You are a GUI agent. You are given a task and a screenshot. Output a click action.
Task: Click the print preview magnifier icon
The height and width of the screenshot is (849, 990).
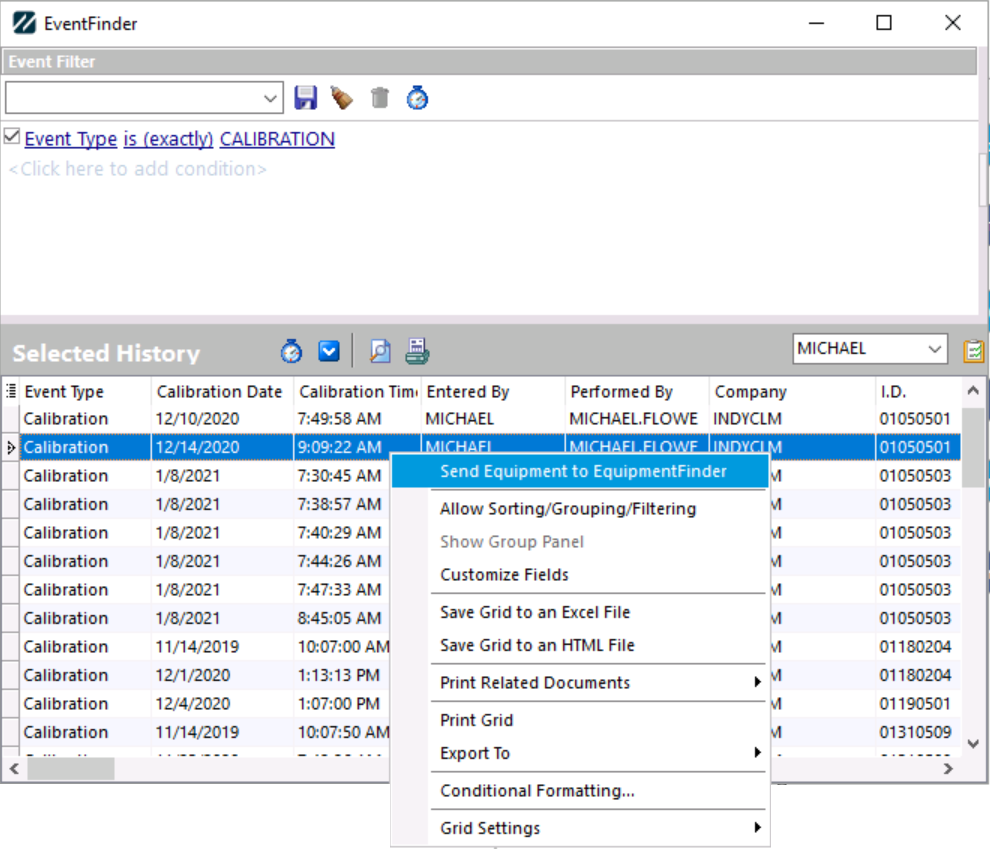pos(380,351)
